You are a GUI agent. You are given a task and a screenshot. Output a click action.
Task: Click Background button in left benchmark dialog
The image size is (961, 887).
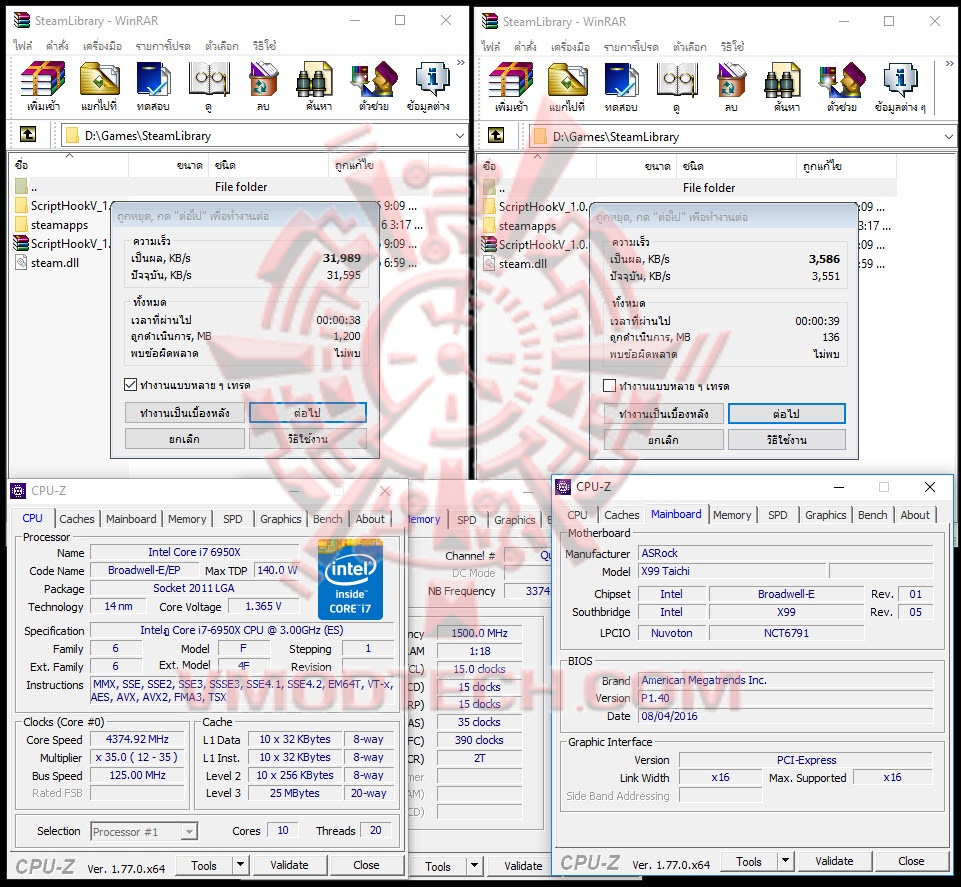184,413
